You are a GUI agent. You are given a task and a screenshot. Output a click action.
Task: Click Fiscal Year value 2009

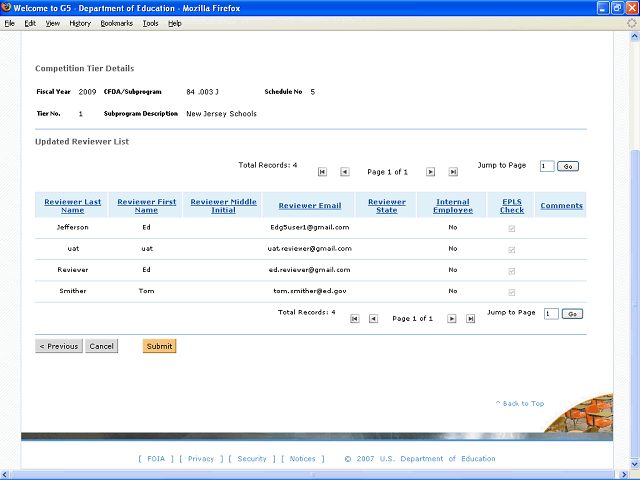(x=87, y=92)
